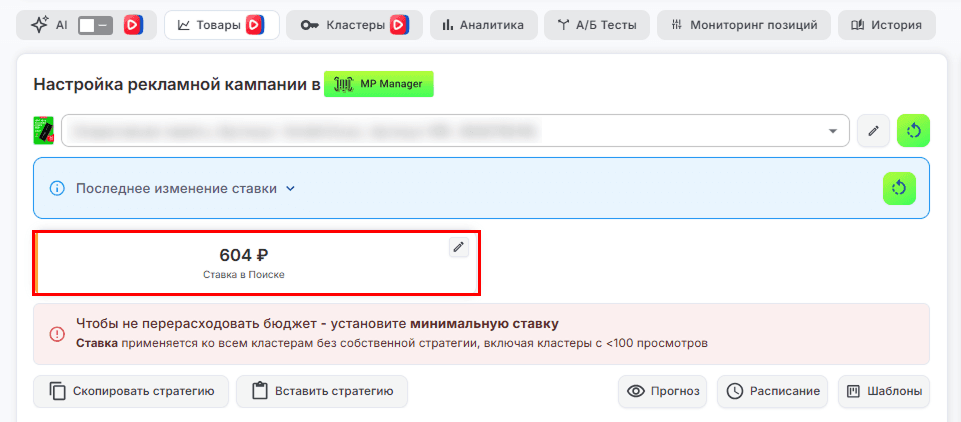Expand Последнее изменение ставки chevron
Screen dimensions: 961x422
pos(291,189)
